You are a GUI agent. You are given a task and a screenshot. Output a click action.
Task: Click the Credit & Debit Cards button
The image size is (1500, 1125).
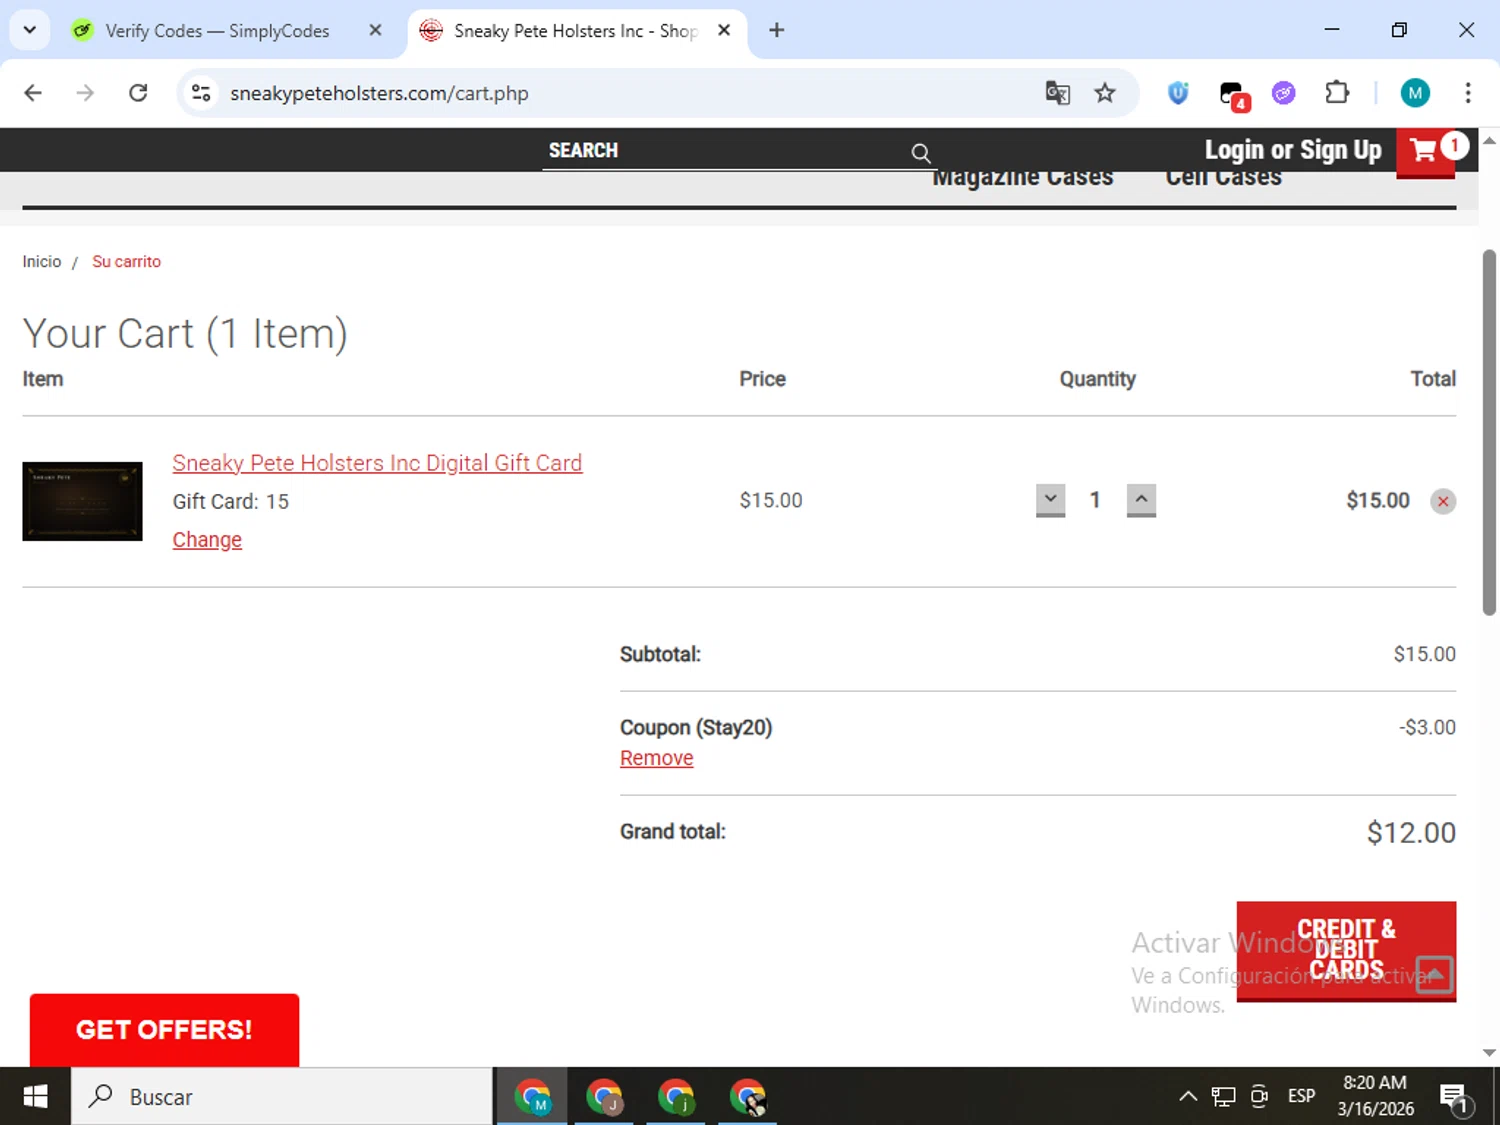click(x=1346, y=950)
